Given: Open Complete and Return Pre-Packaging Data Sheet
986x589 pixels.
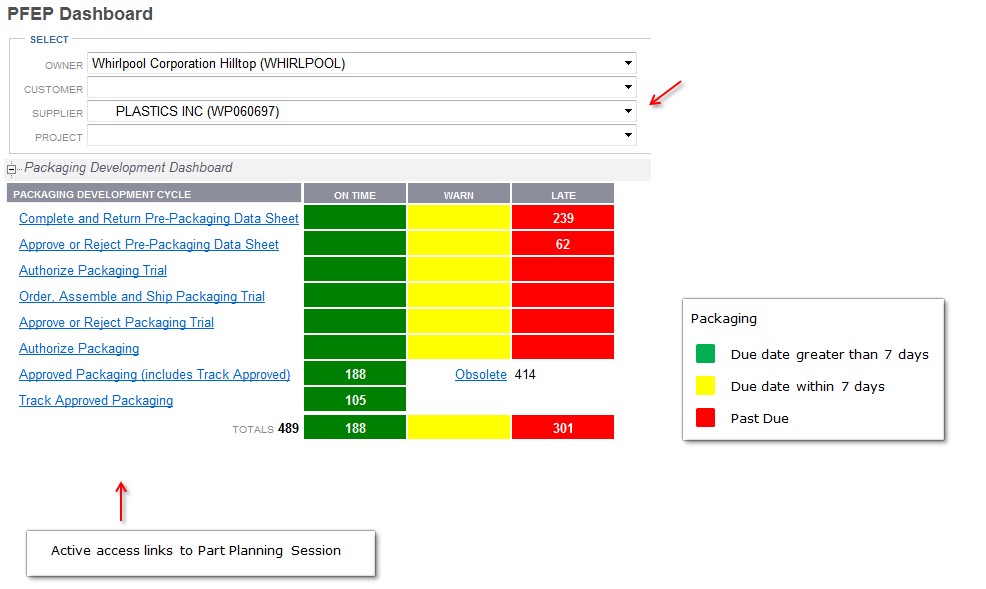Looking at the screenshot, I should [158, 218].
